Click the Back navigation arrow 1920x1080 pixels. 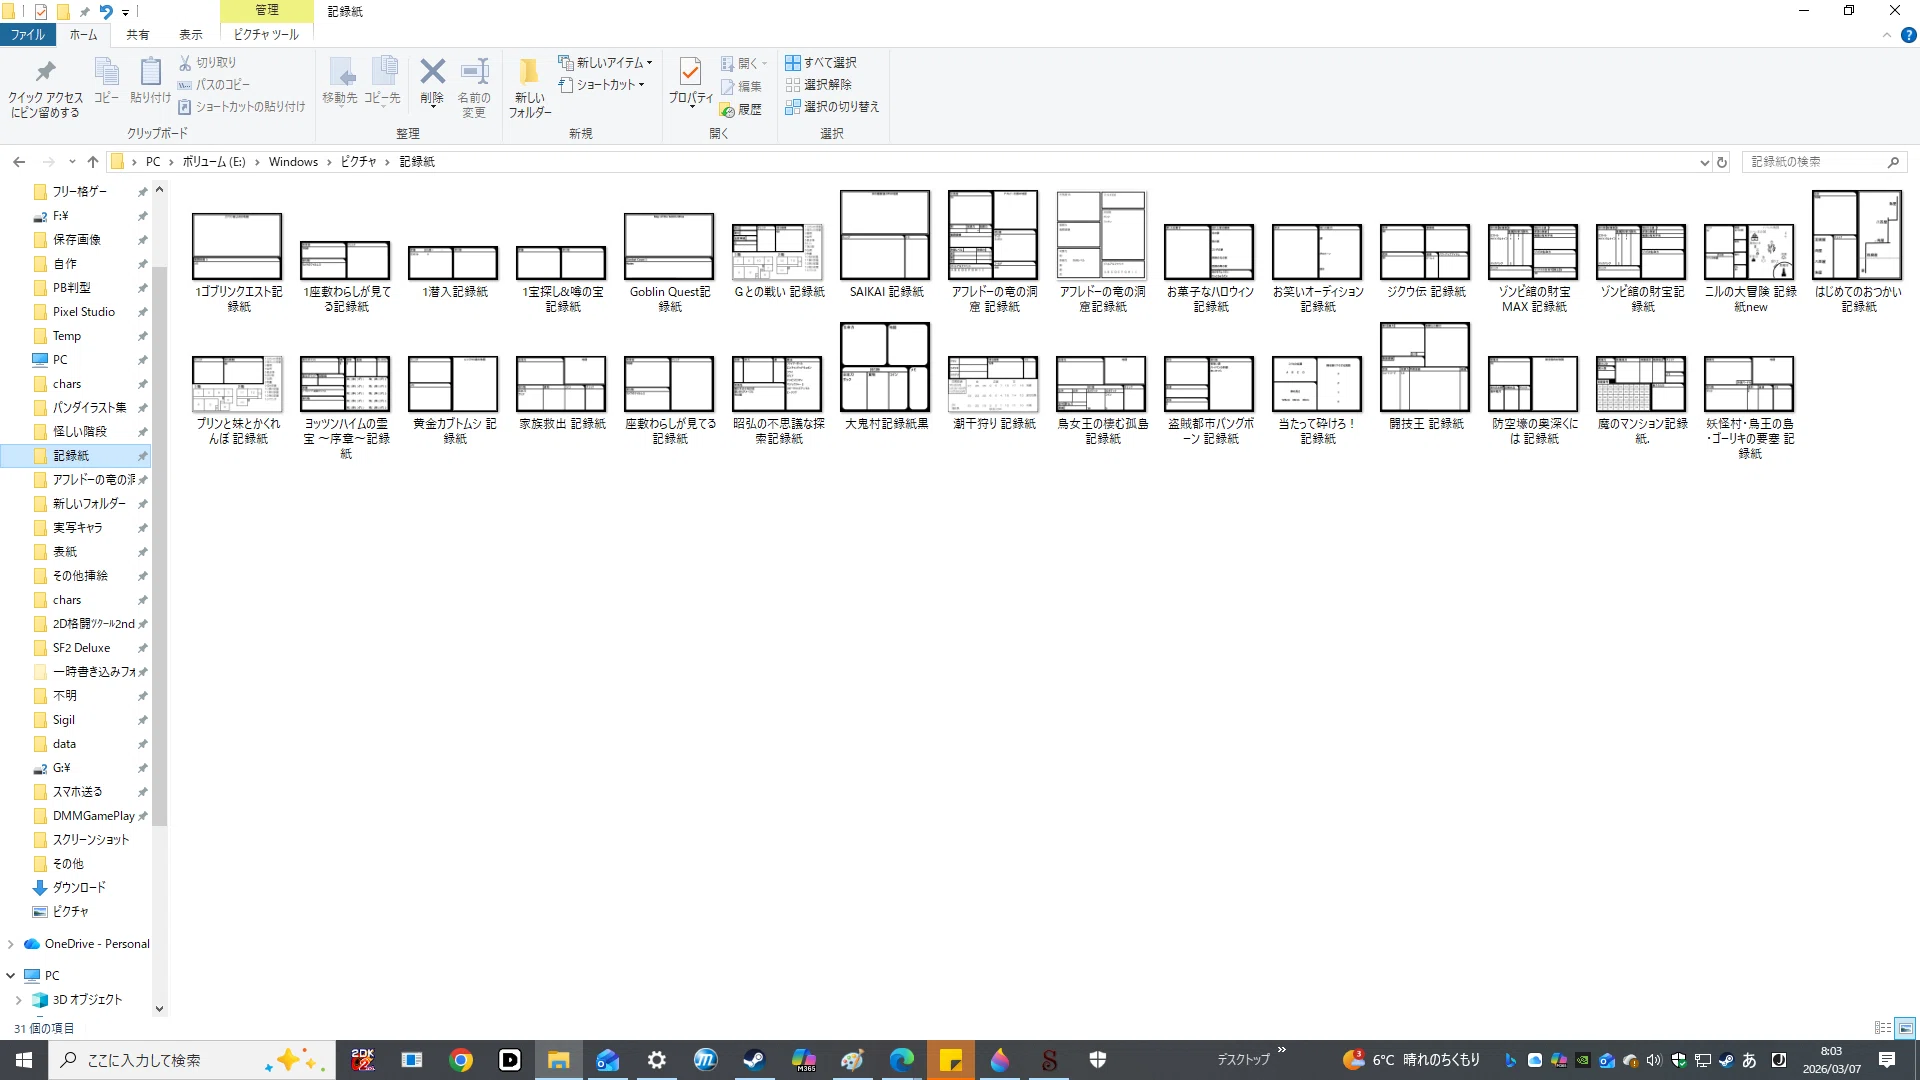click(x=19, y=161)
